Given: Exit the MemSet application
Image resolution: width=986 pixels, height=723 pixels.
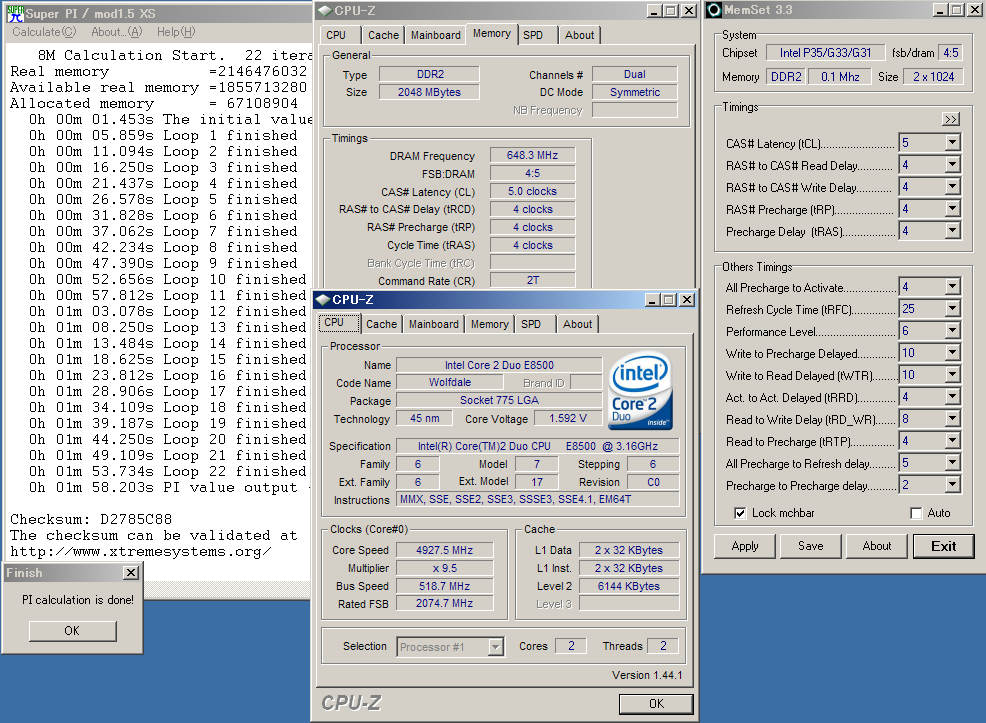Looking at the screenshot, I should [x=943, y=546].
